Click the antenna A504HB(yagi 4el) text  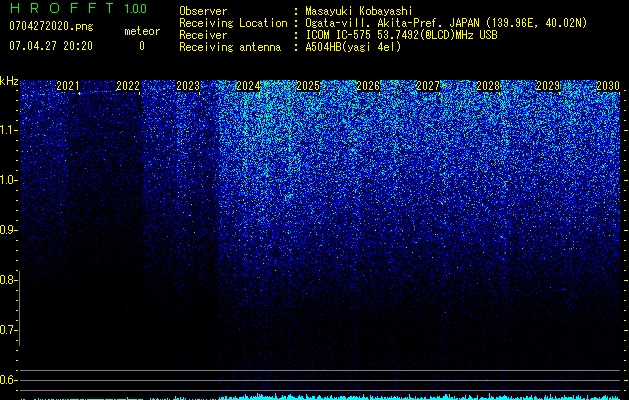pos(353,47)
